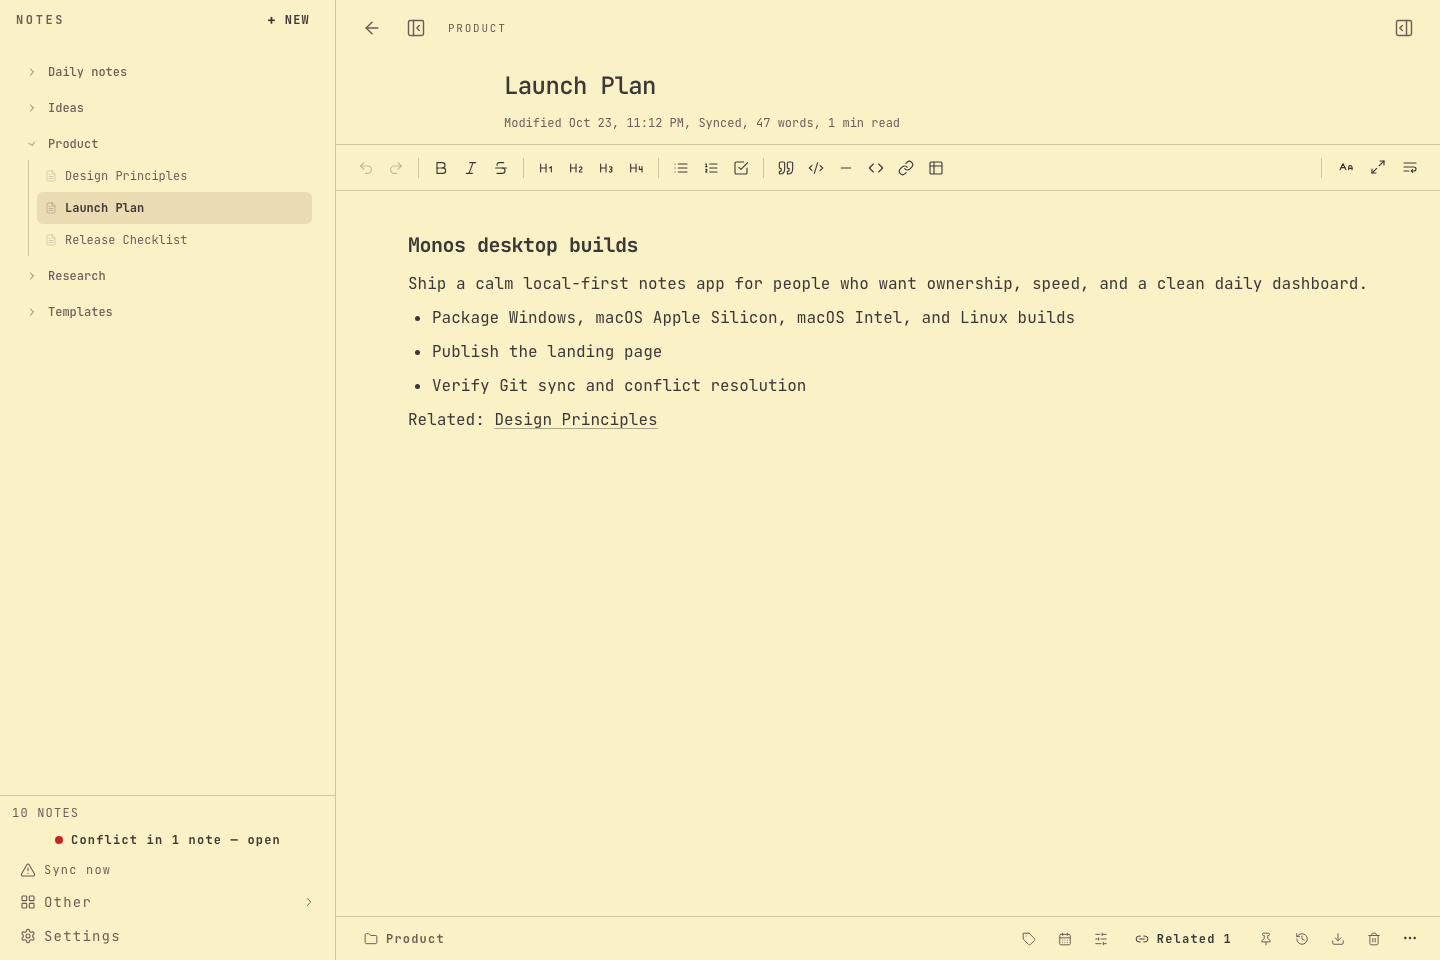Delete note with trash icon

[1374, 939]
